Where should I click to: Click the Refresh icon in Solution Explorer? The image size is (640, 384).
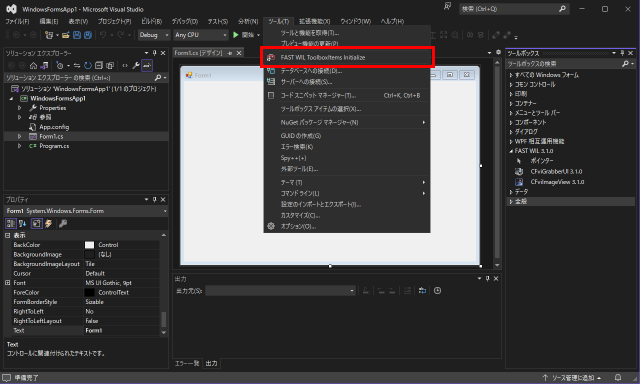[88, 66]
